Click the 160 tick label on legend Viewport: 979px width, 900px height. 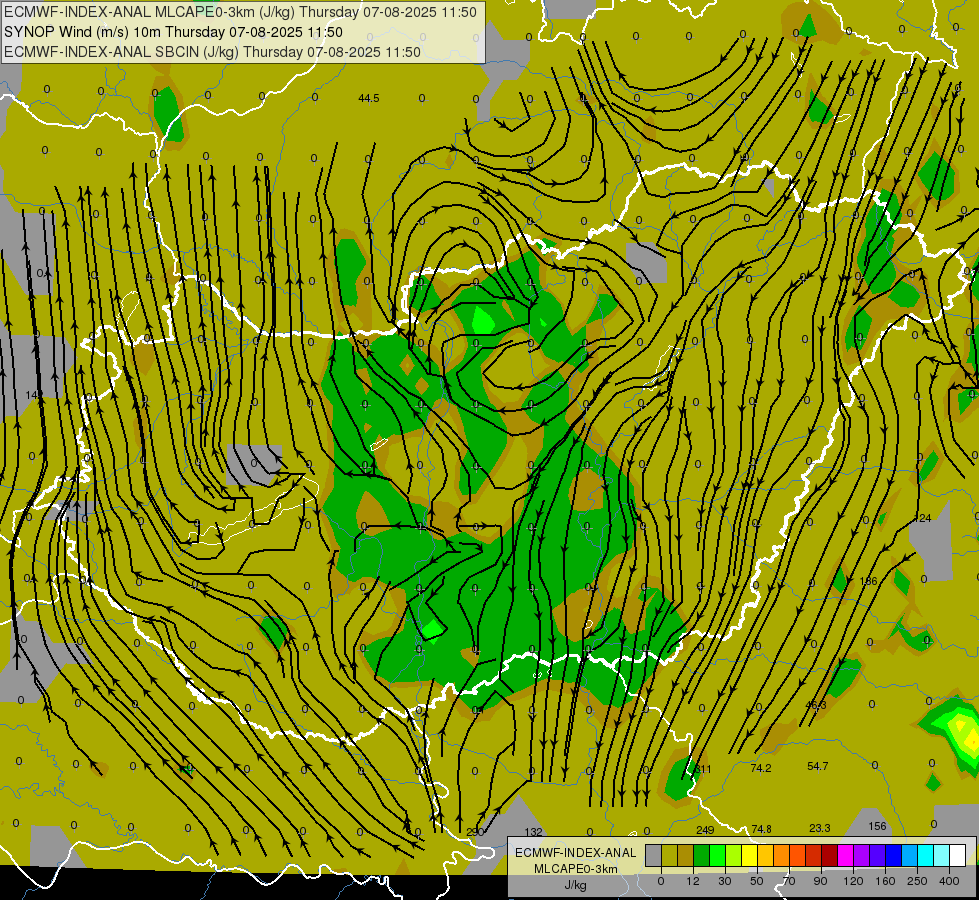(885, 881)
